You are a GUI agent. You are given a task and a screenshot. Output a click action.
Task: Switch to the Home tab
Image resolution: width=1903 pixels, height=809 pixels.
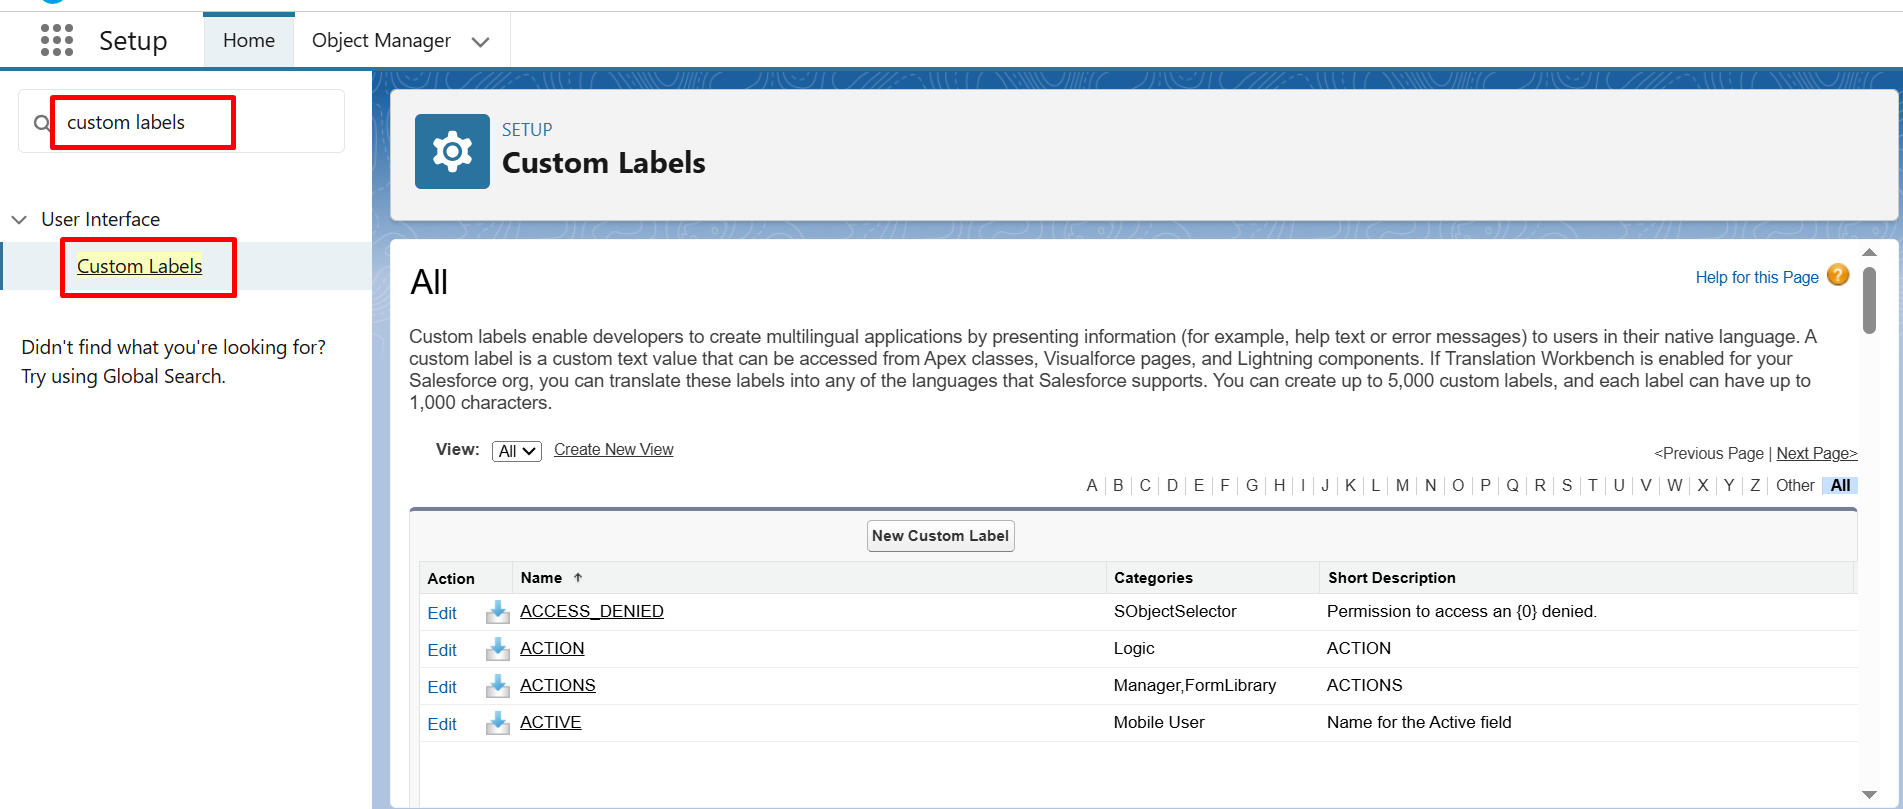(249, 40)
